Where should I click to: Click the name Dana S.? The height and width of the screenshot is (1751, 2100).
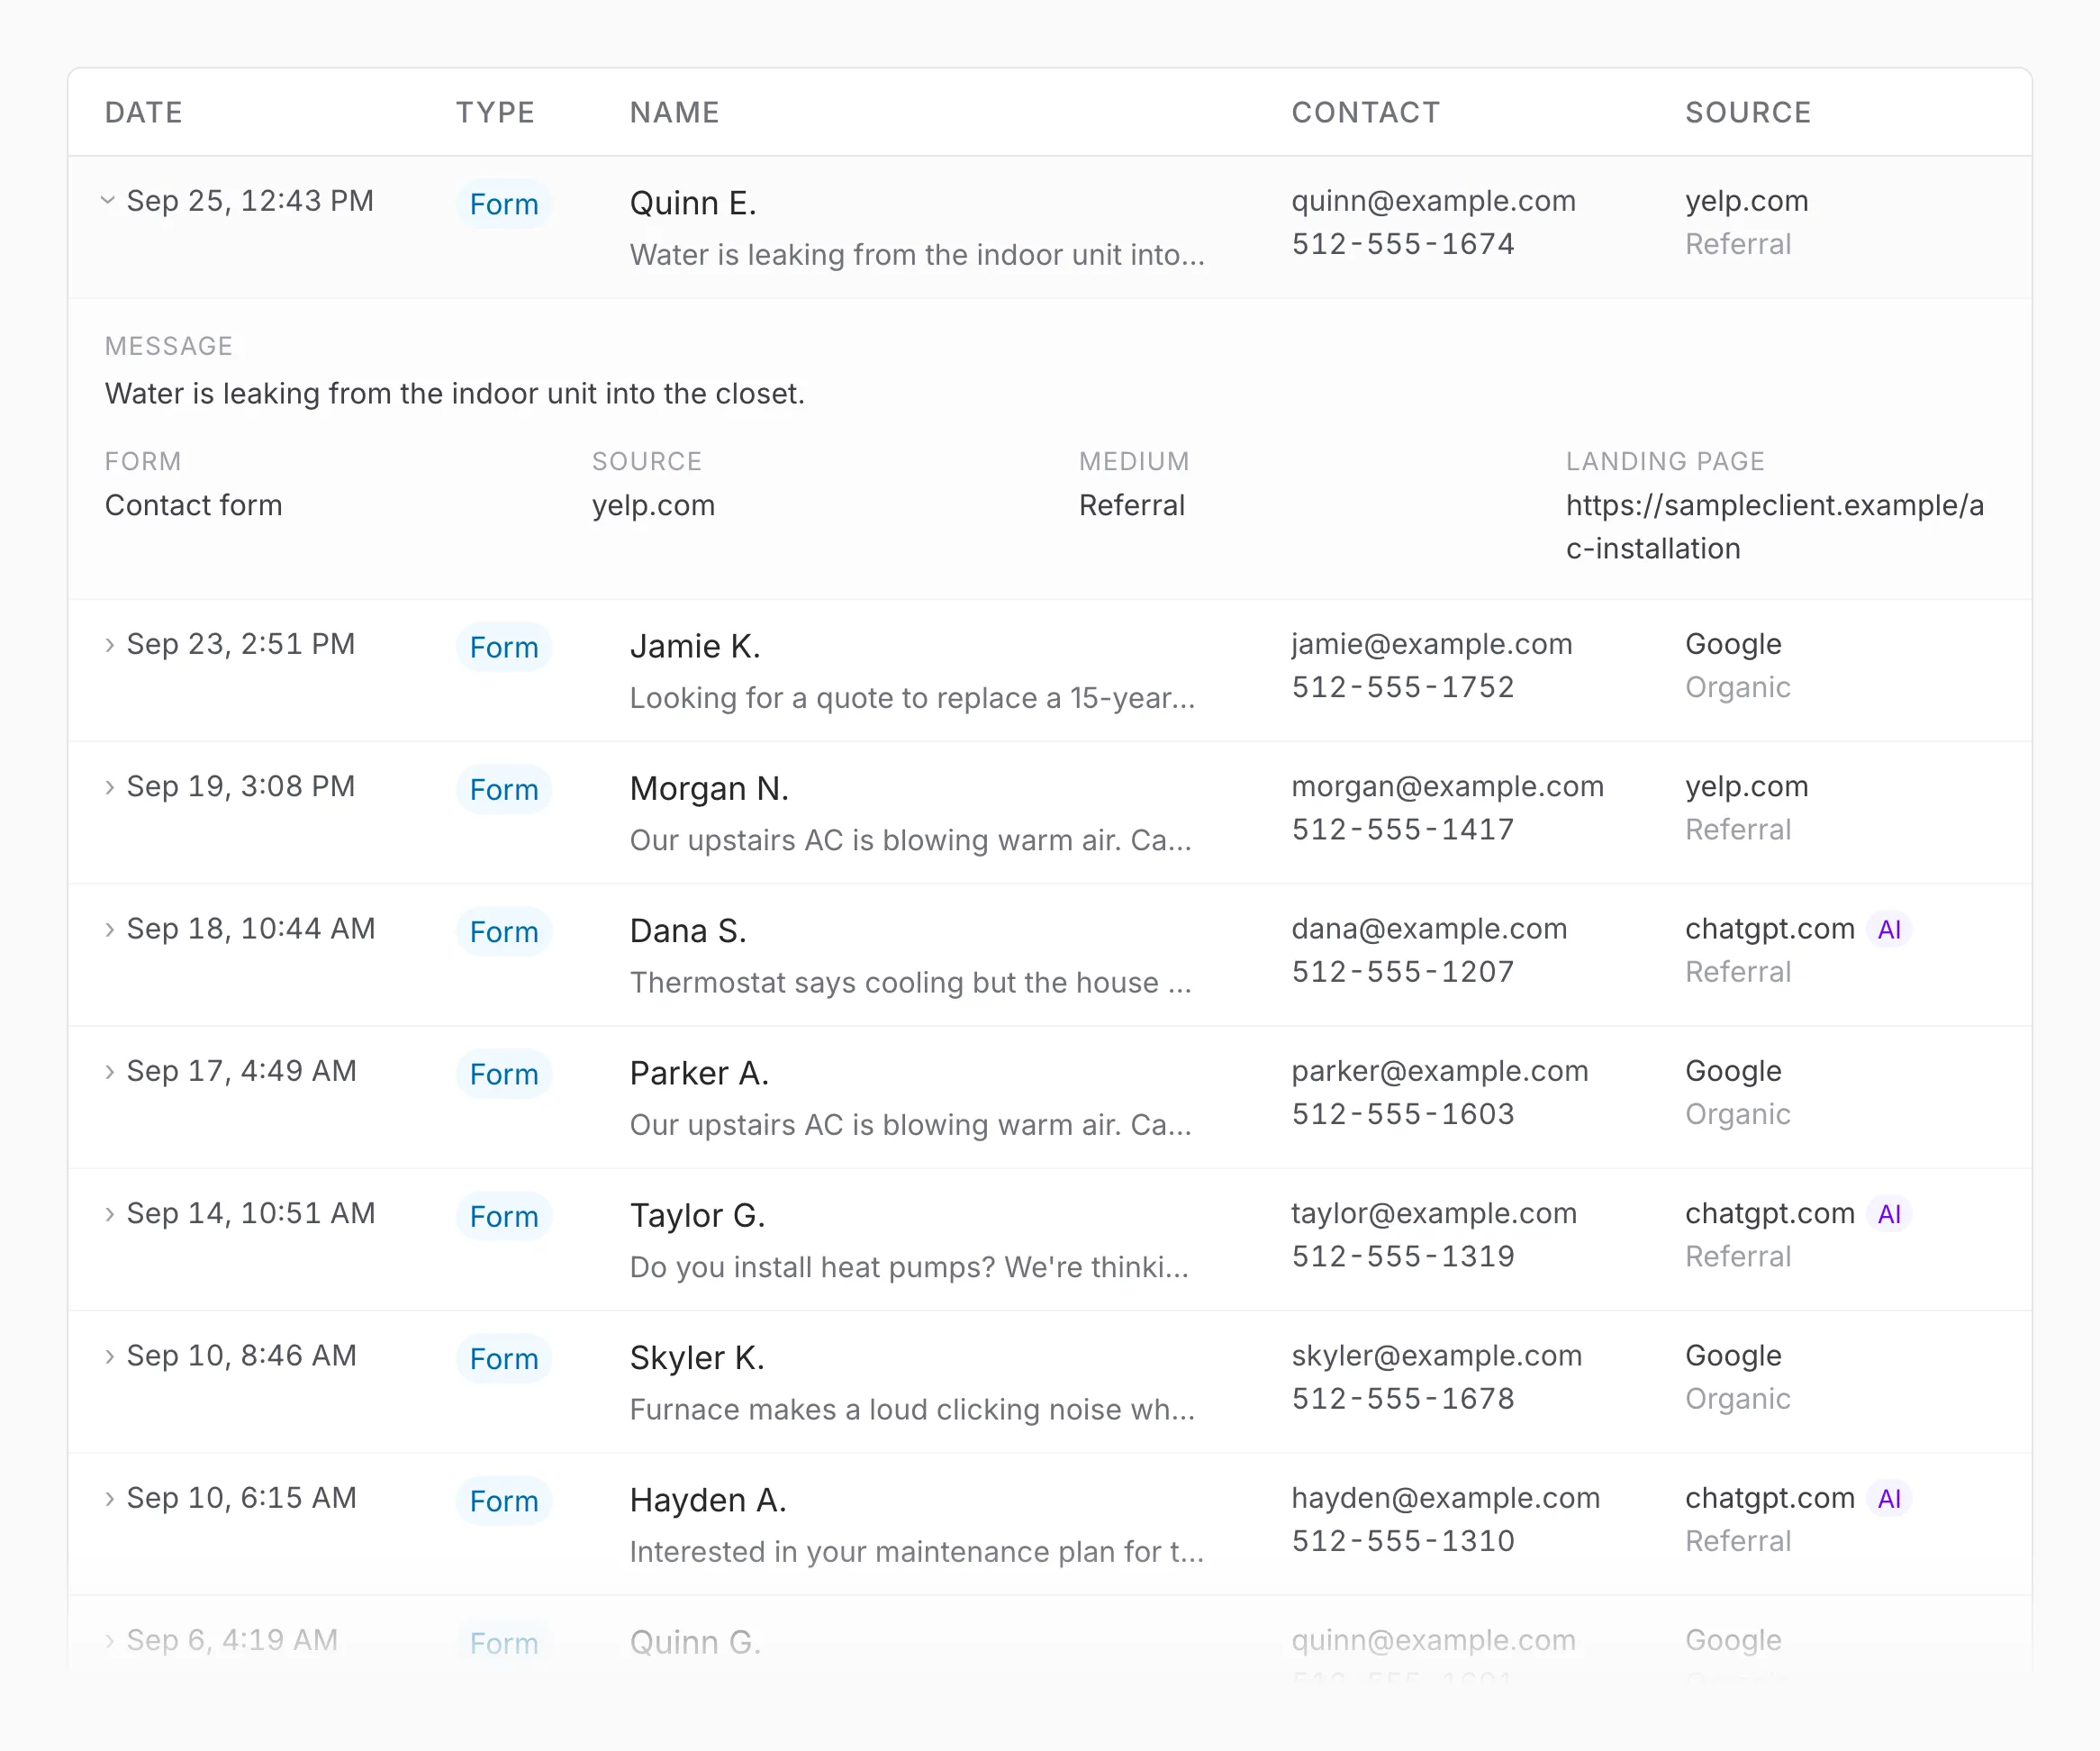pyautogui.click(x=688, y=931)
